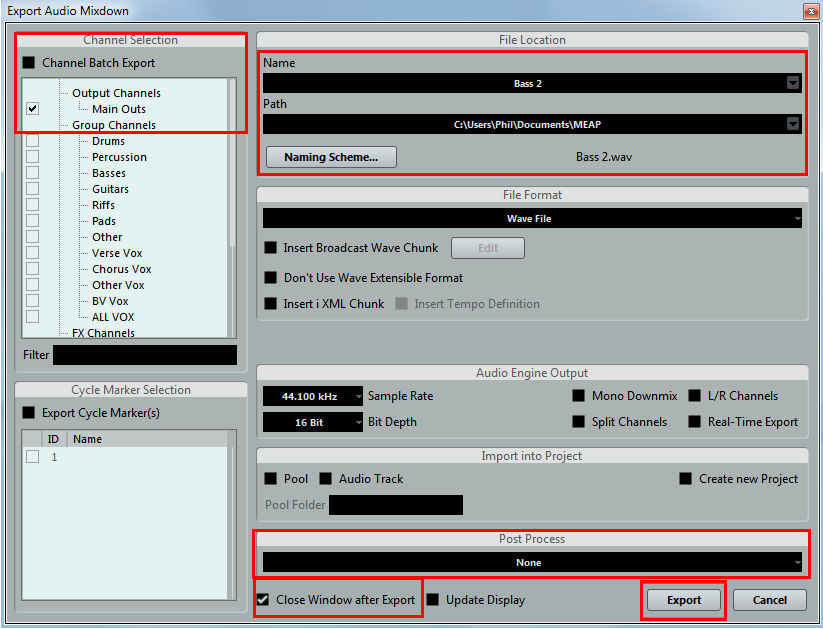
Task: Open the 16 Bit depth dropdown
Action: tap(313, 422)
